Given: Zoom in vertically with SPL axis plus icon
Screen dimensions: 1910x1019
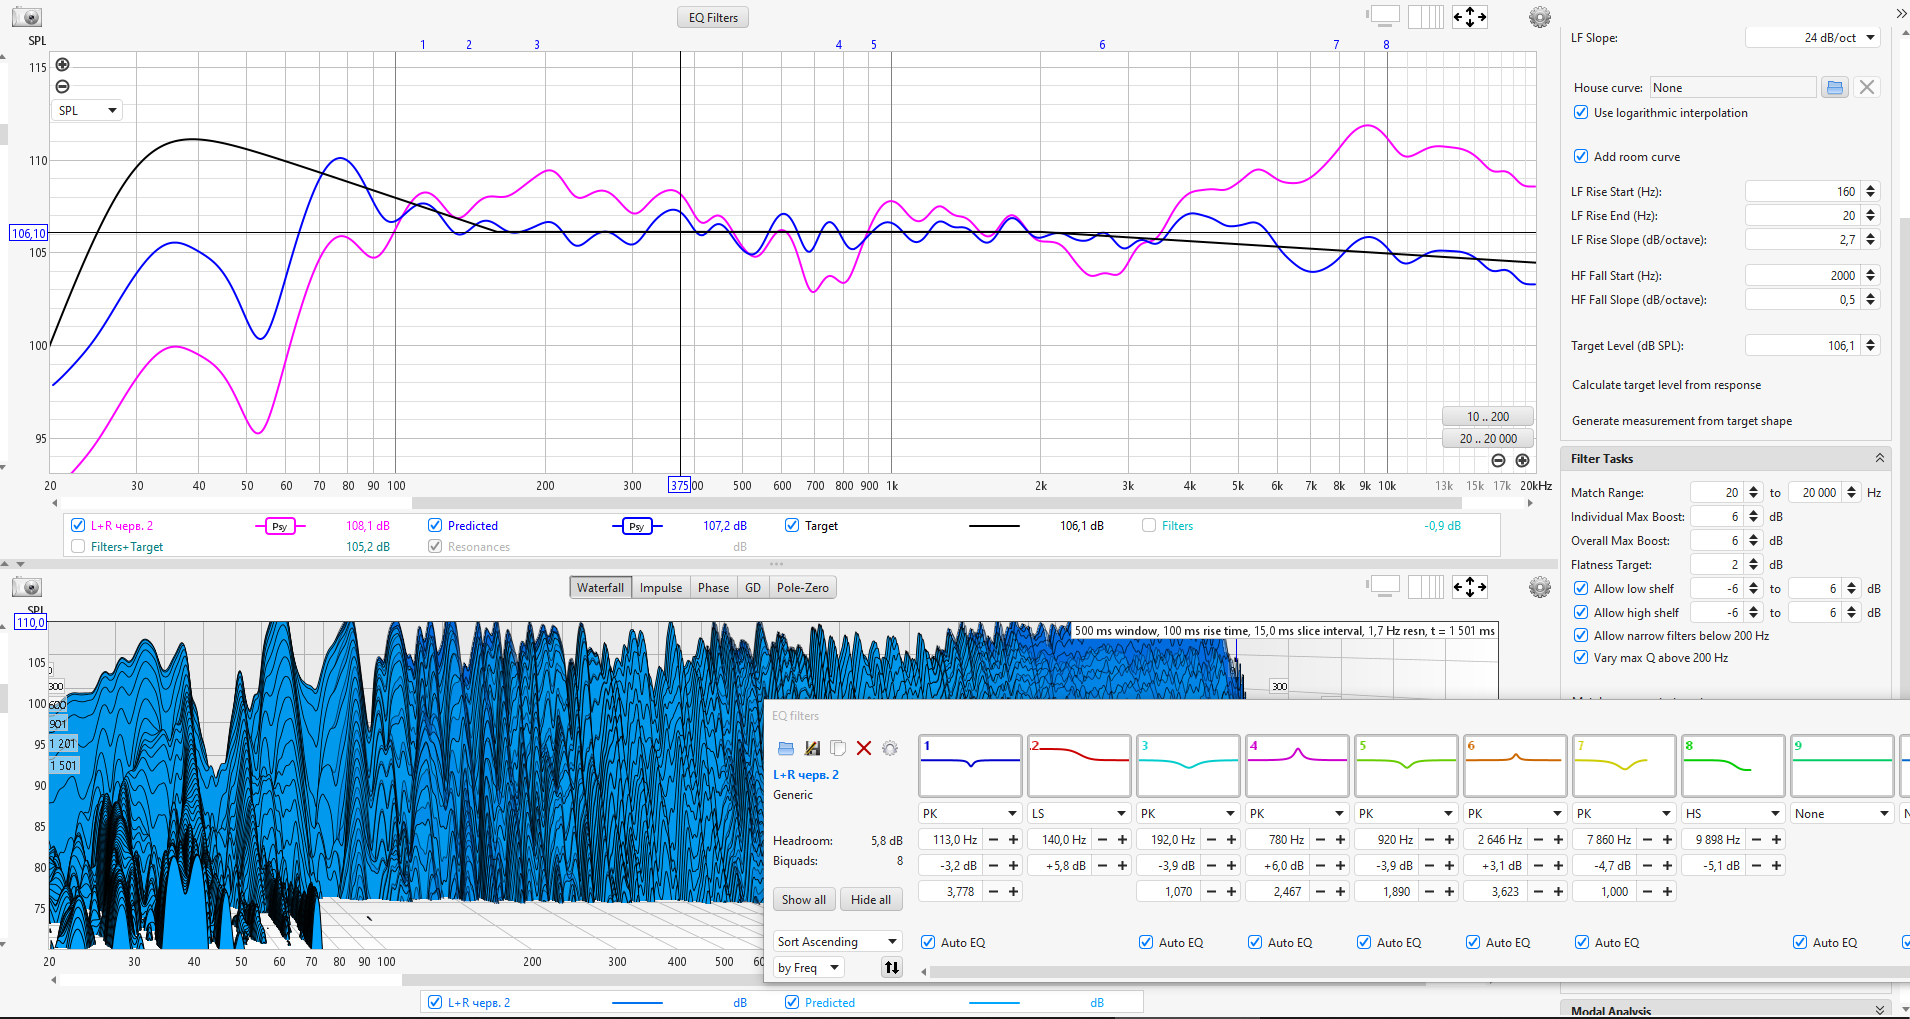Looking at the screenshot, I should tap(62, 65).
